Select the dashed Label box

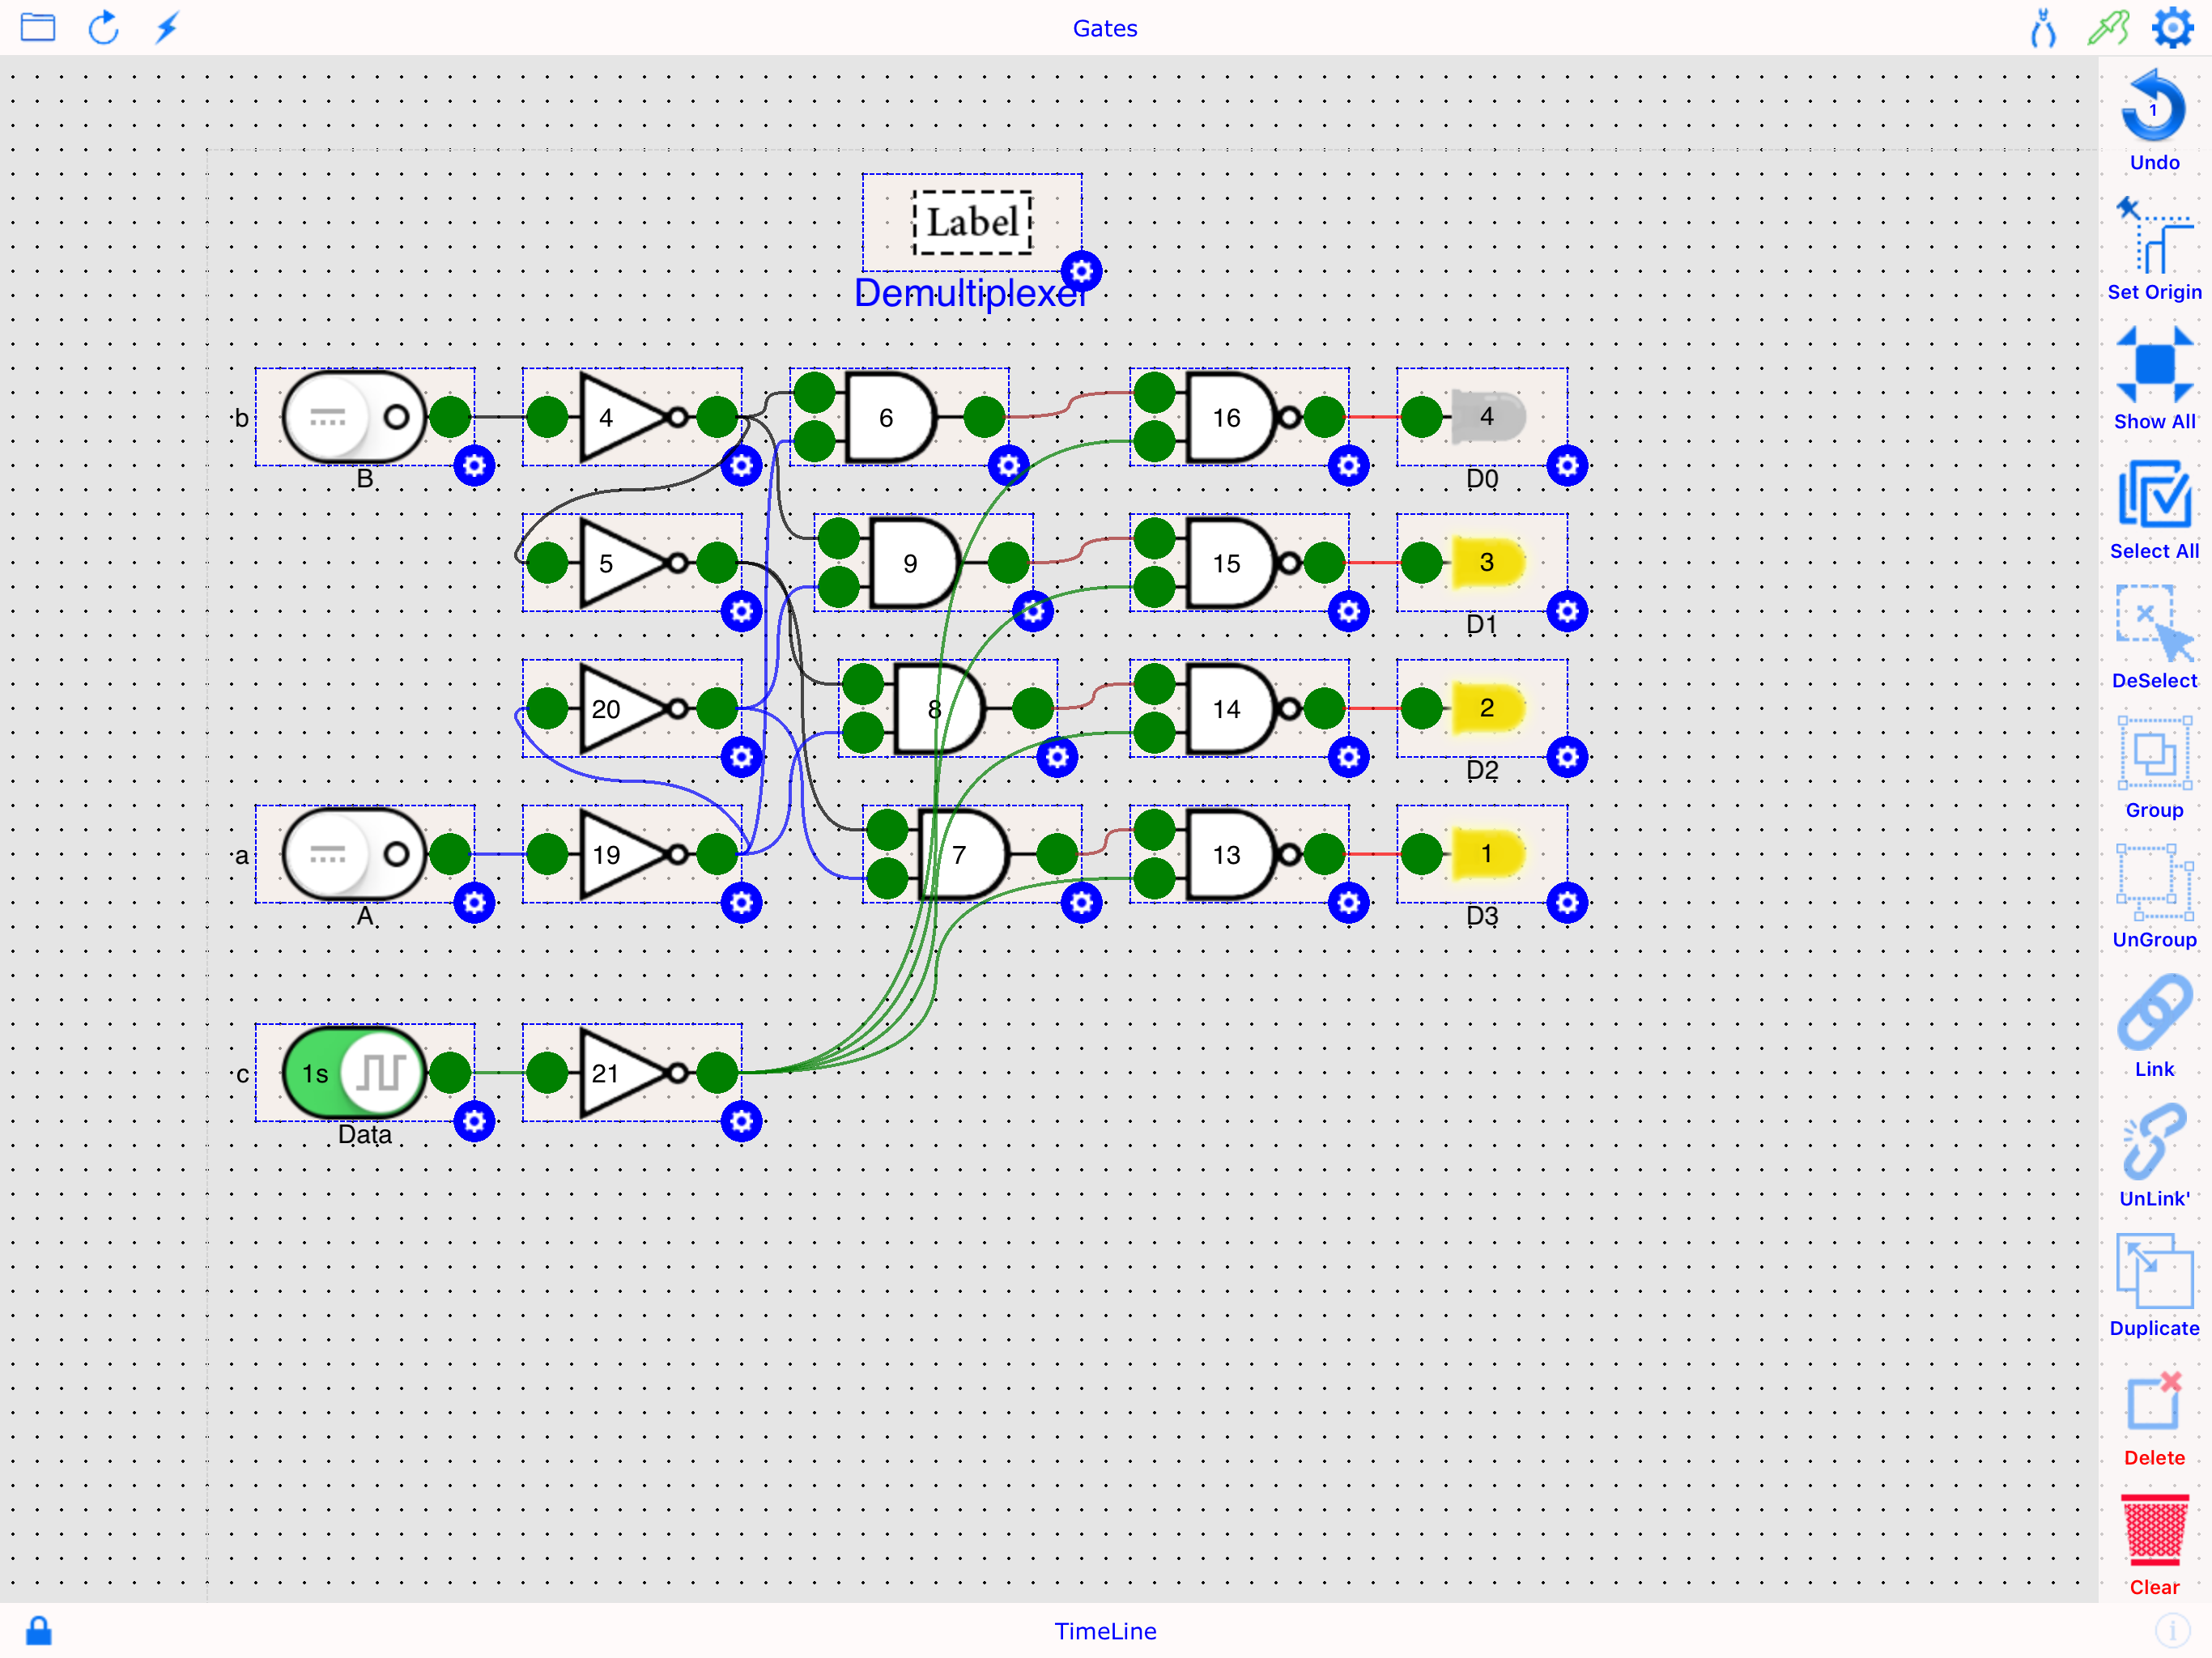(972, 222)
